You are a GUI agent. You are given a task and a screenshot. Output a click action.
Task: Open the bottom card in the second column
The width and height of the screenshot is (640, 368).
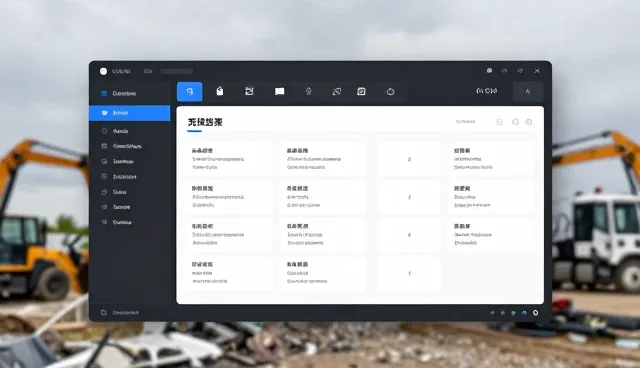323,273
